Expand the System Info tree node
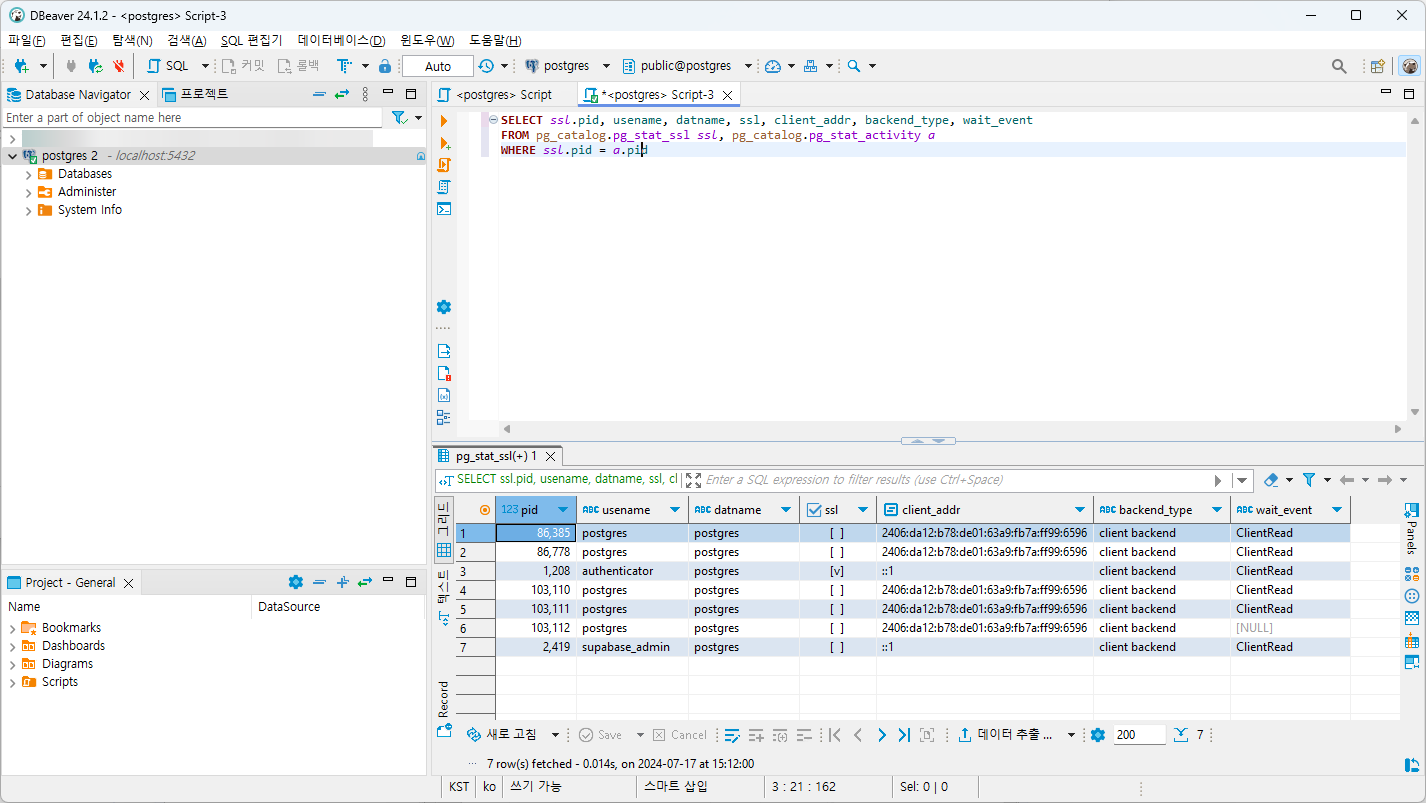1426x803 pixels. [x=28, y=210]
